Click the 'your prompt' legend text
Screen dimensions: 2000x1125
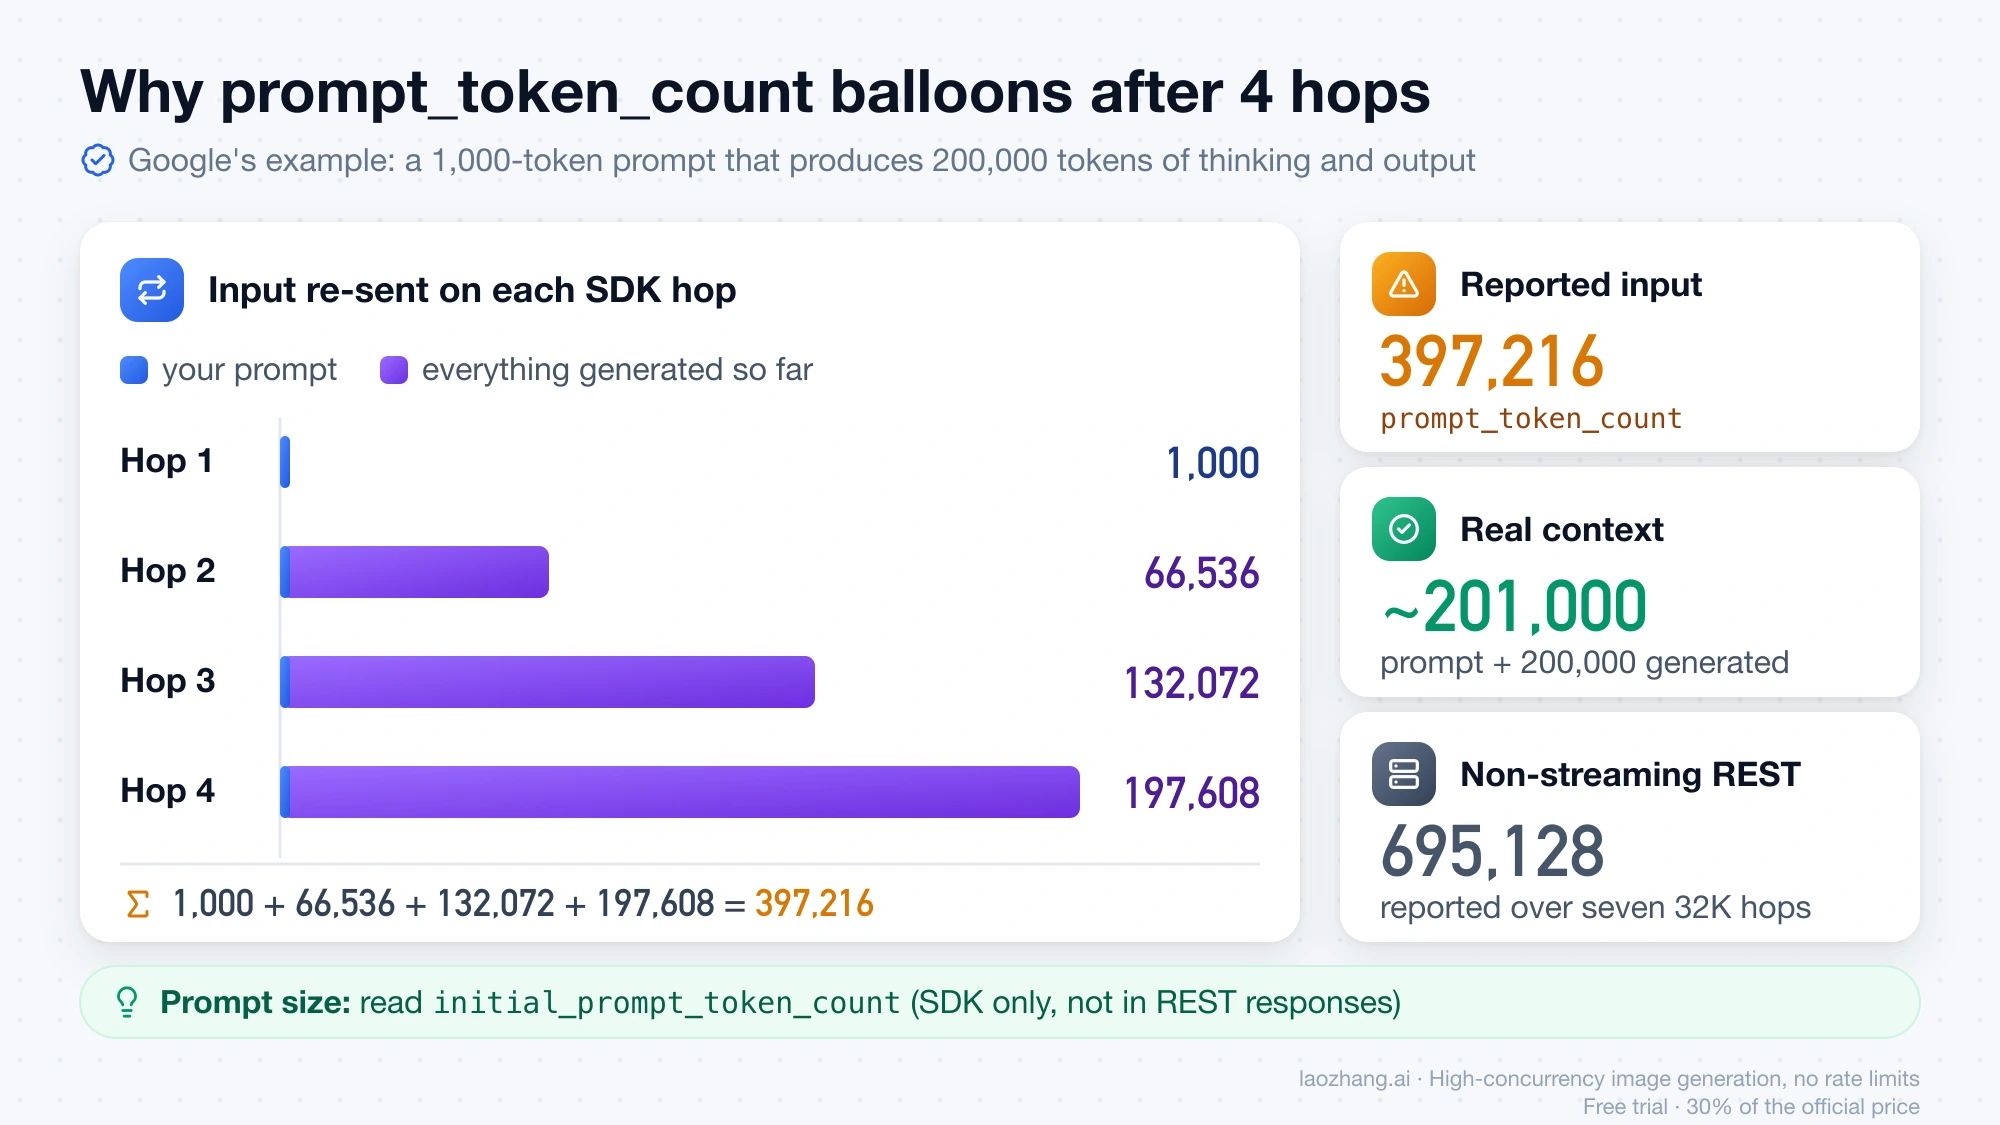coord(249,370)
